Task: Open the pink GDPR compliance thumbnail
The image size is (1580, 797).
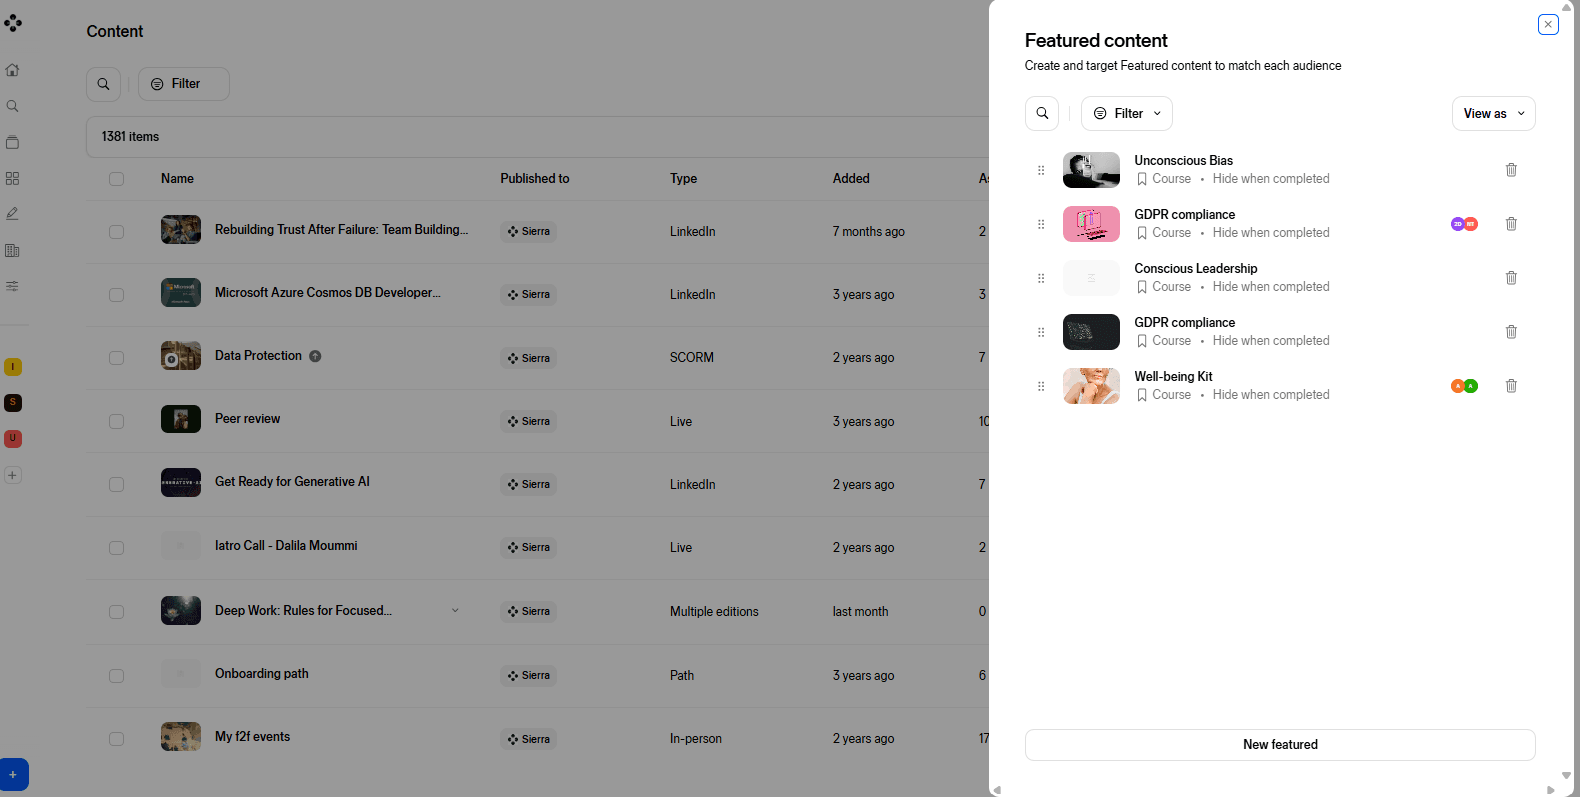Action: [x=1091, y=224]
